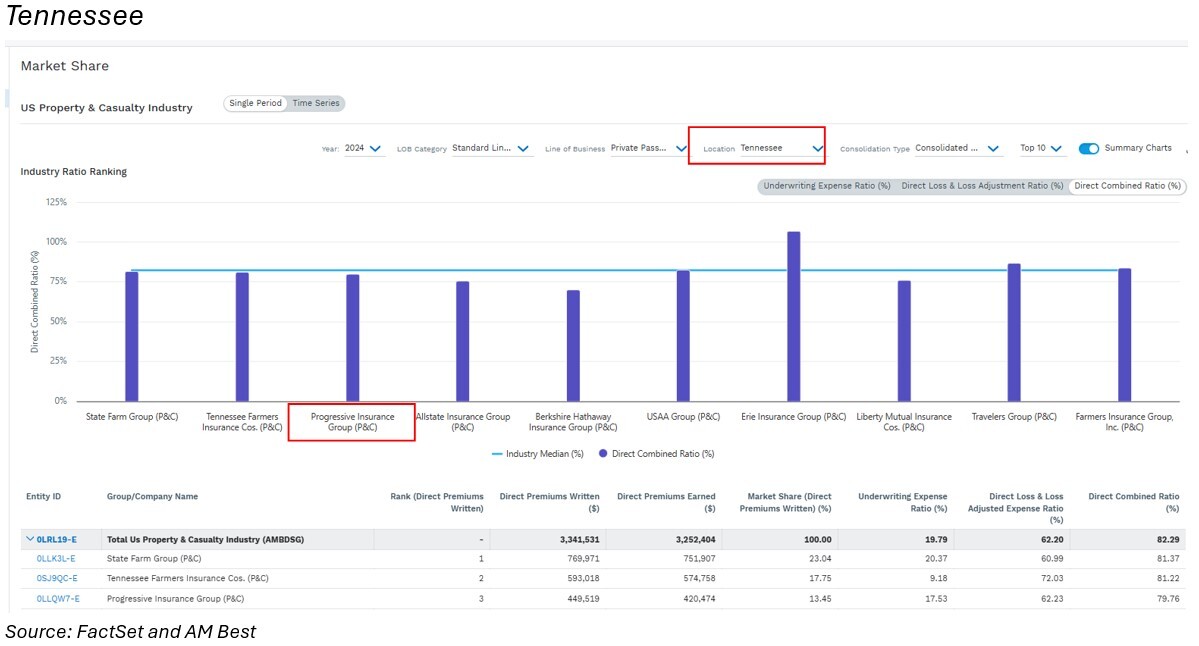Screen dimensions: 1199x646
Task: Switch to Underwriting Expense Ratio tab
Action: (x=826, y=186)
